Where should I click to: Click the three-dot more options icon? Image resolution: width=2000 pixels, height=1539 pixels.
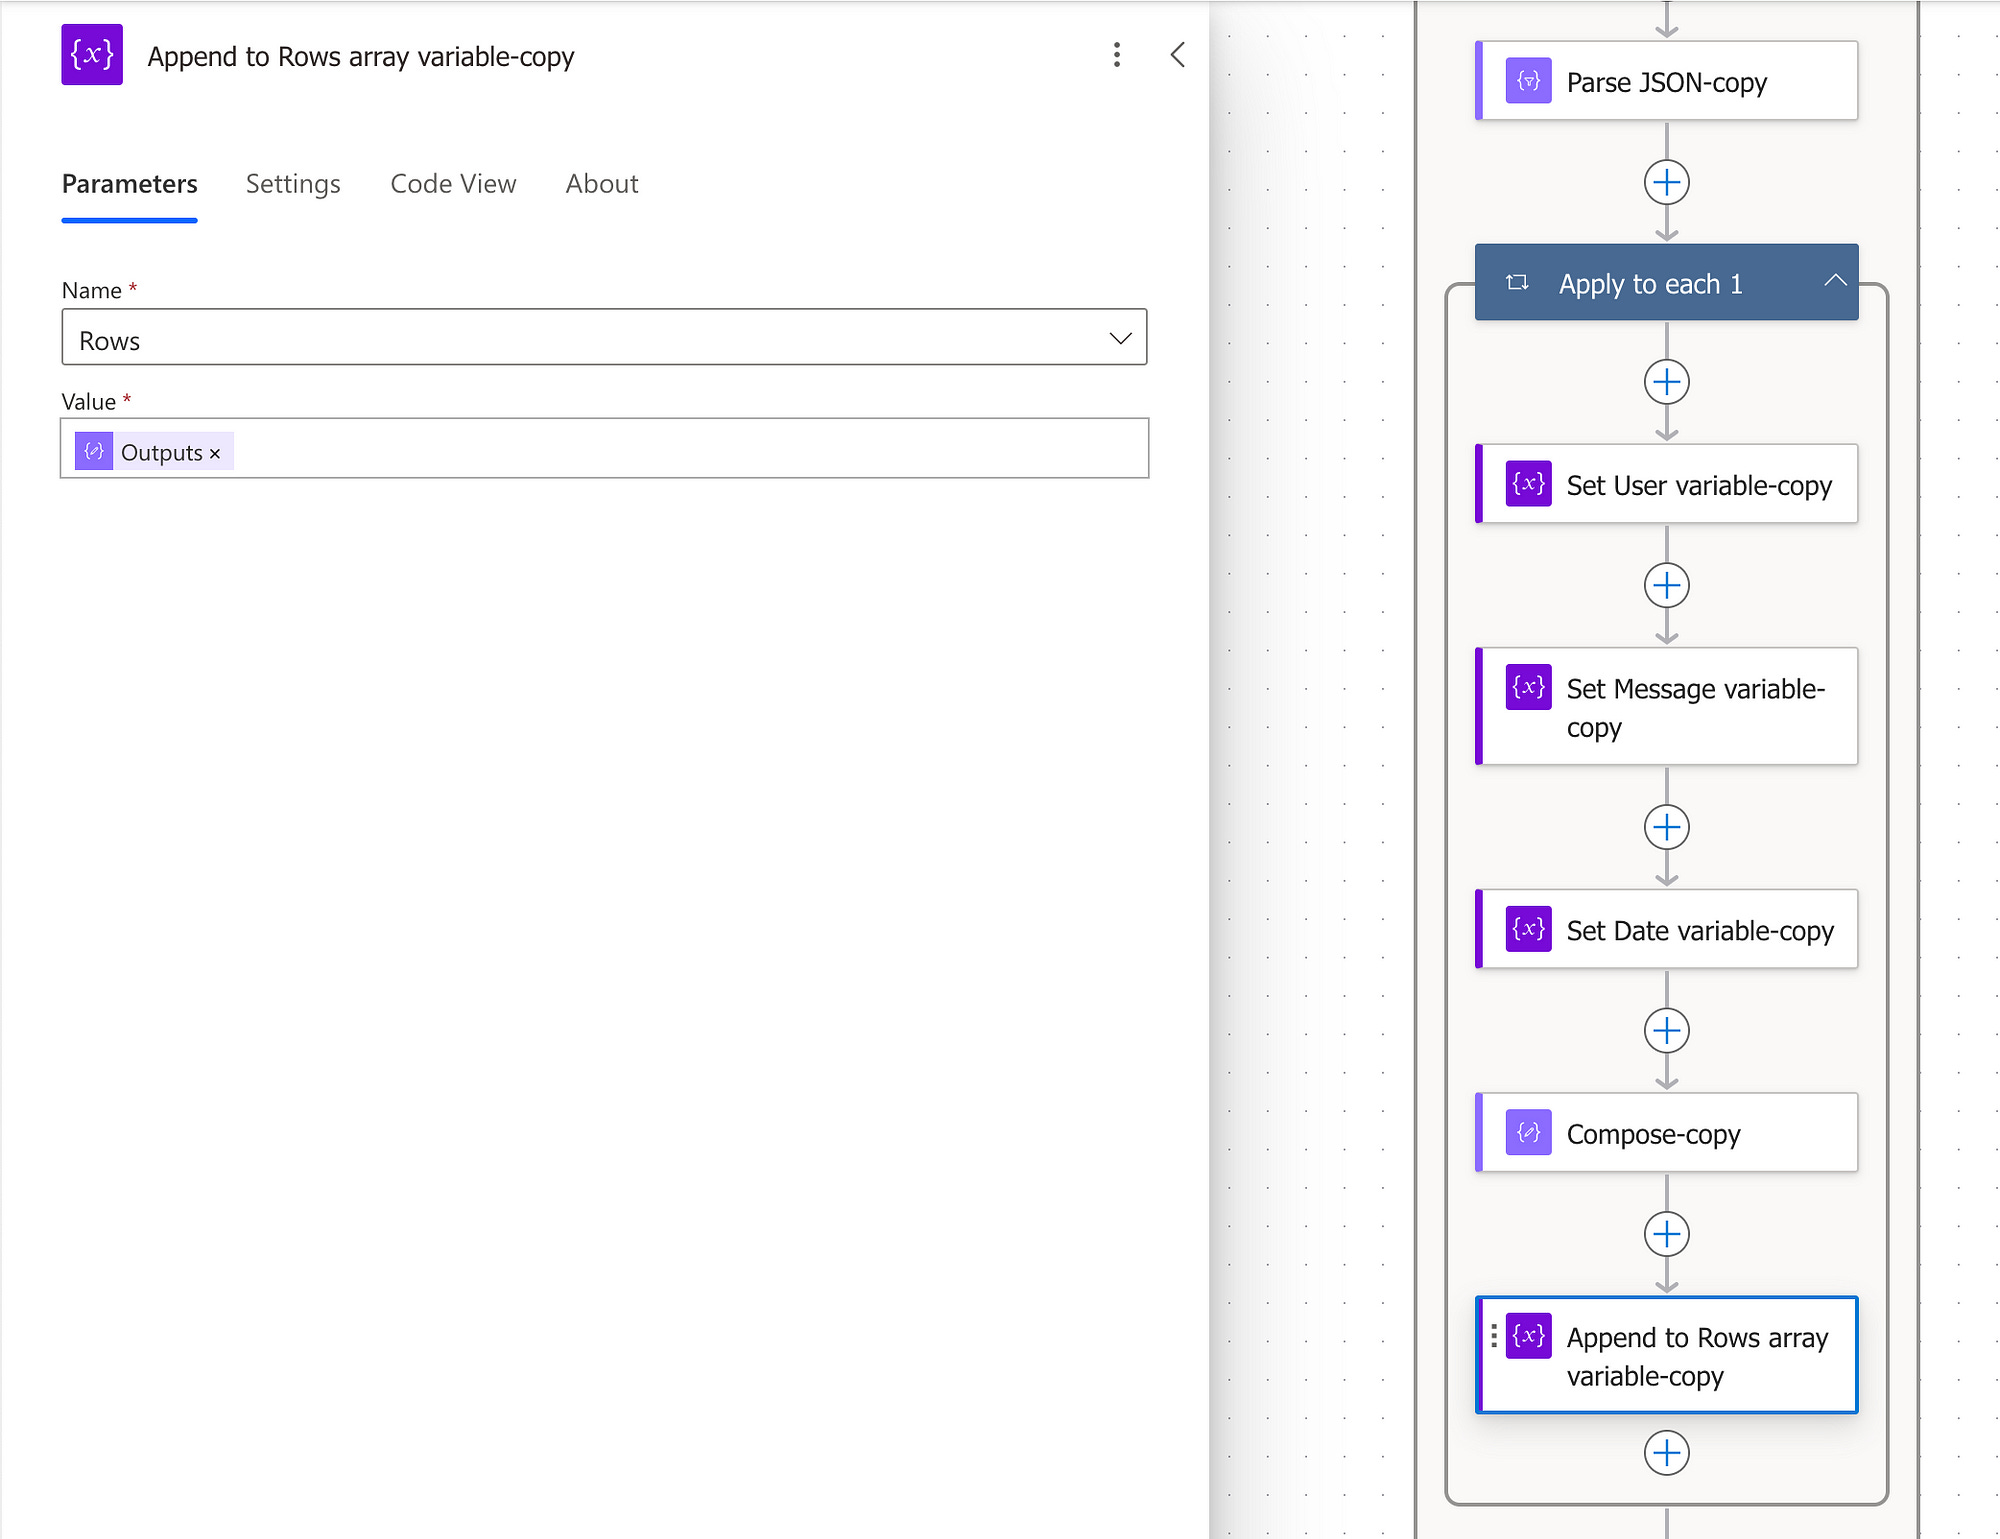click(x=1116, y=55)
